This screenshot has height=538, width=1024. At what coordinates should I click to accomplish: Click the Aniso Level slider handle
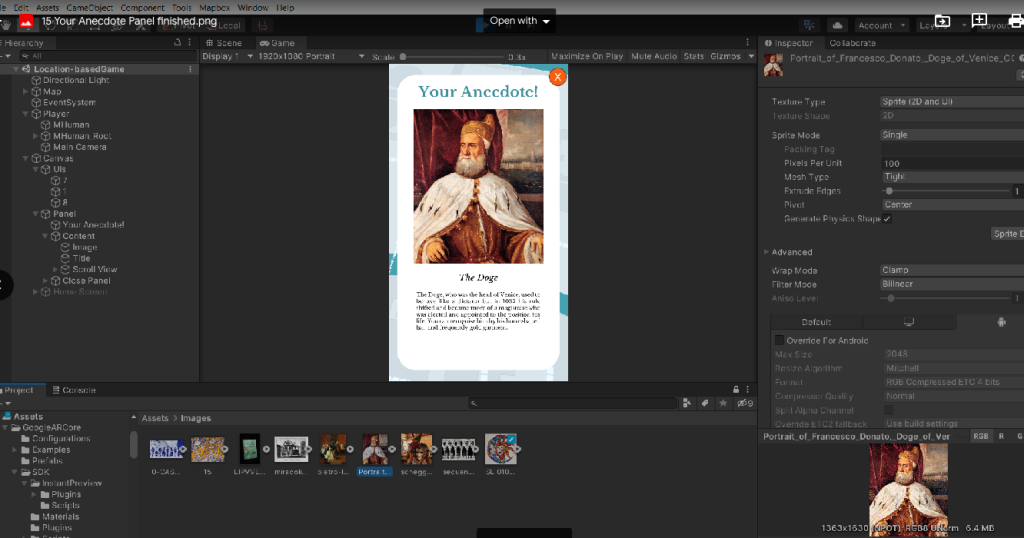pyautogui.click(x=891, y=298)
